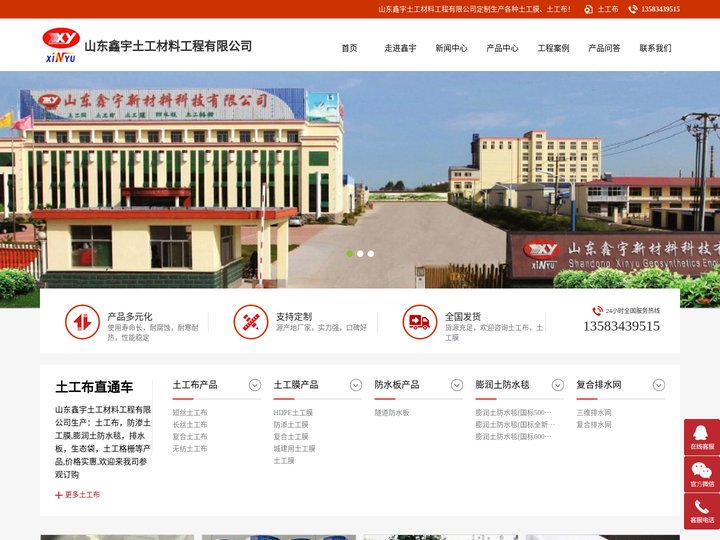This screenshot has width=720, height=540.
Task: Click 全国发货 feature title
Action: (x=463, y=316)
